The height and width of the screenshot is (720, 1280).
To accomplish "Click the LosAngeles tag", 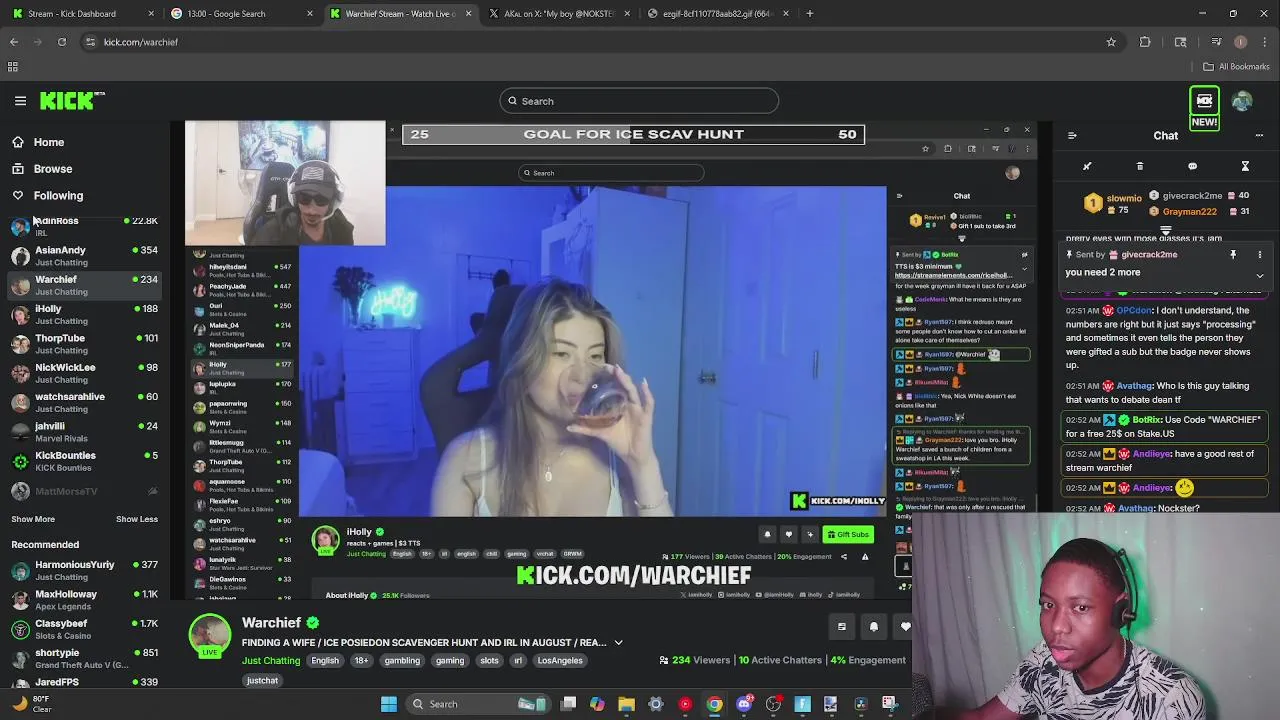I will click(560, 661).
